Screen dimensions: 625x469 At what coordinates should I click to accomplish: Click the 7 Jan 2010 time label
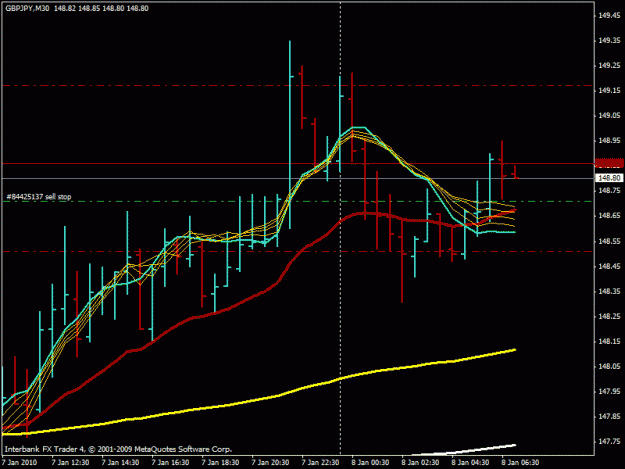coord(20,462)
